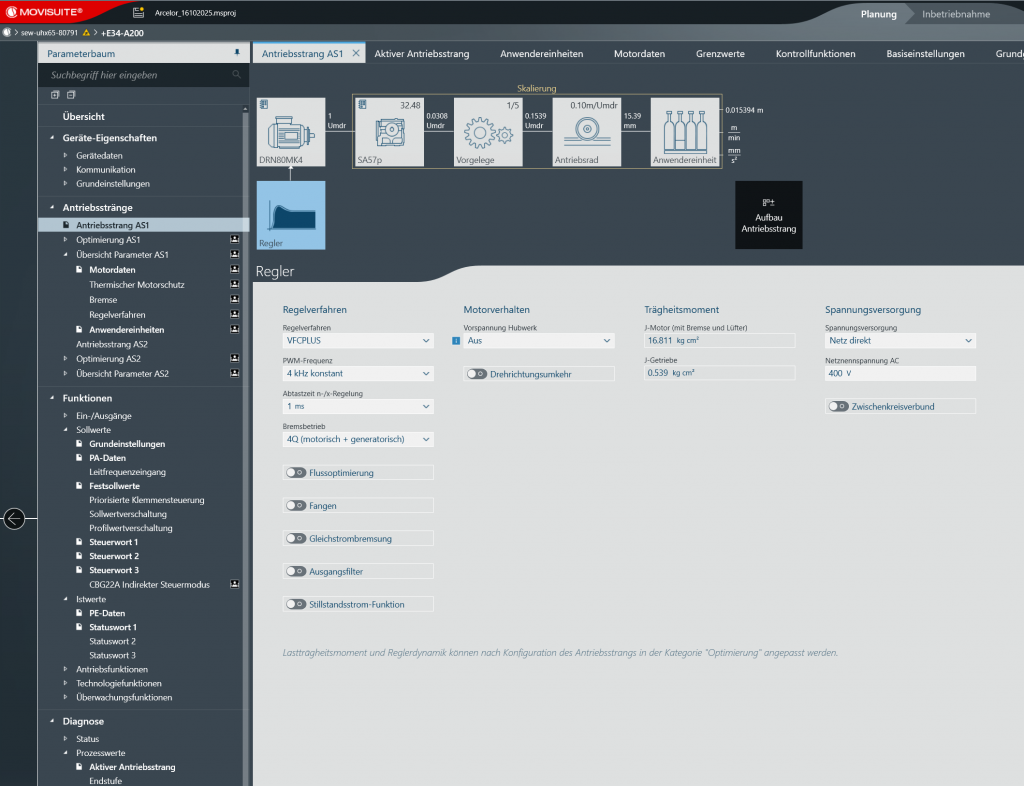Open the Regelverfahren VFCPLUS dropdown

point(358,341)
